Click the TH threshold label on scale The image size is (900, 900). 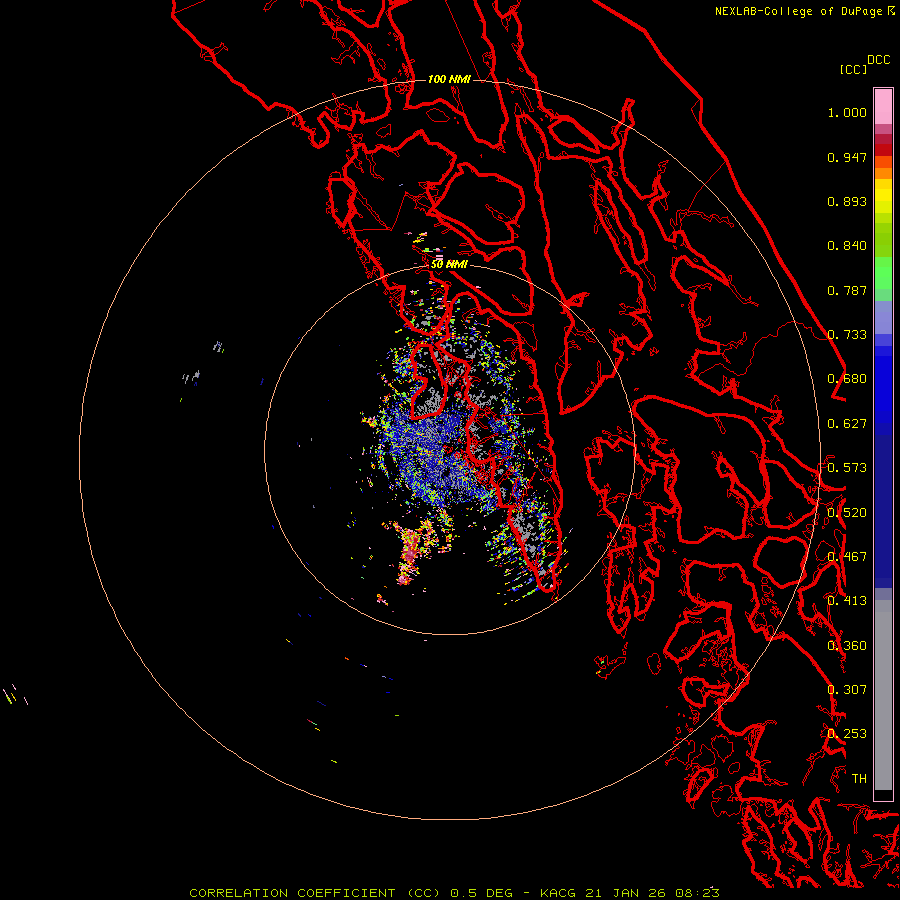click(x=859, y=779)
